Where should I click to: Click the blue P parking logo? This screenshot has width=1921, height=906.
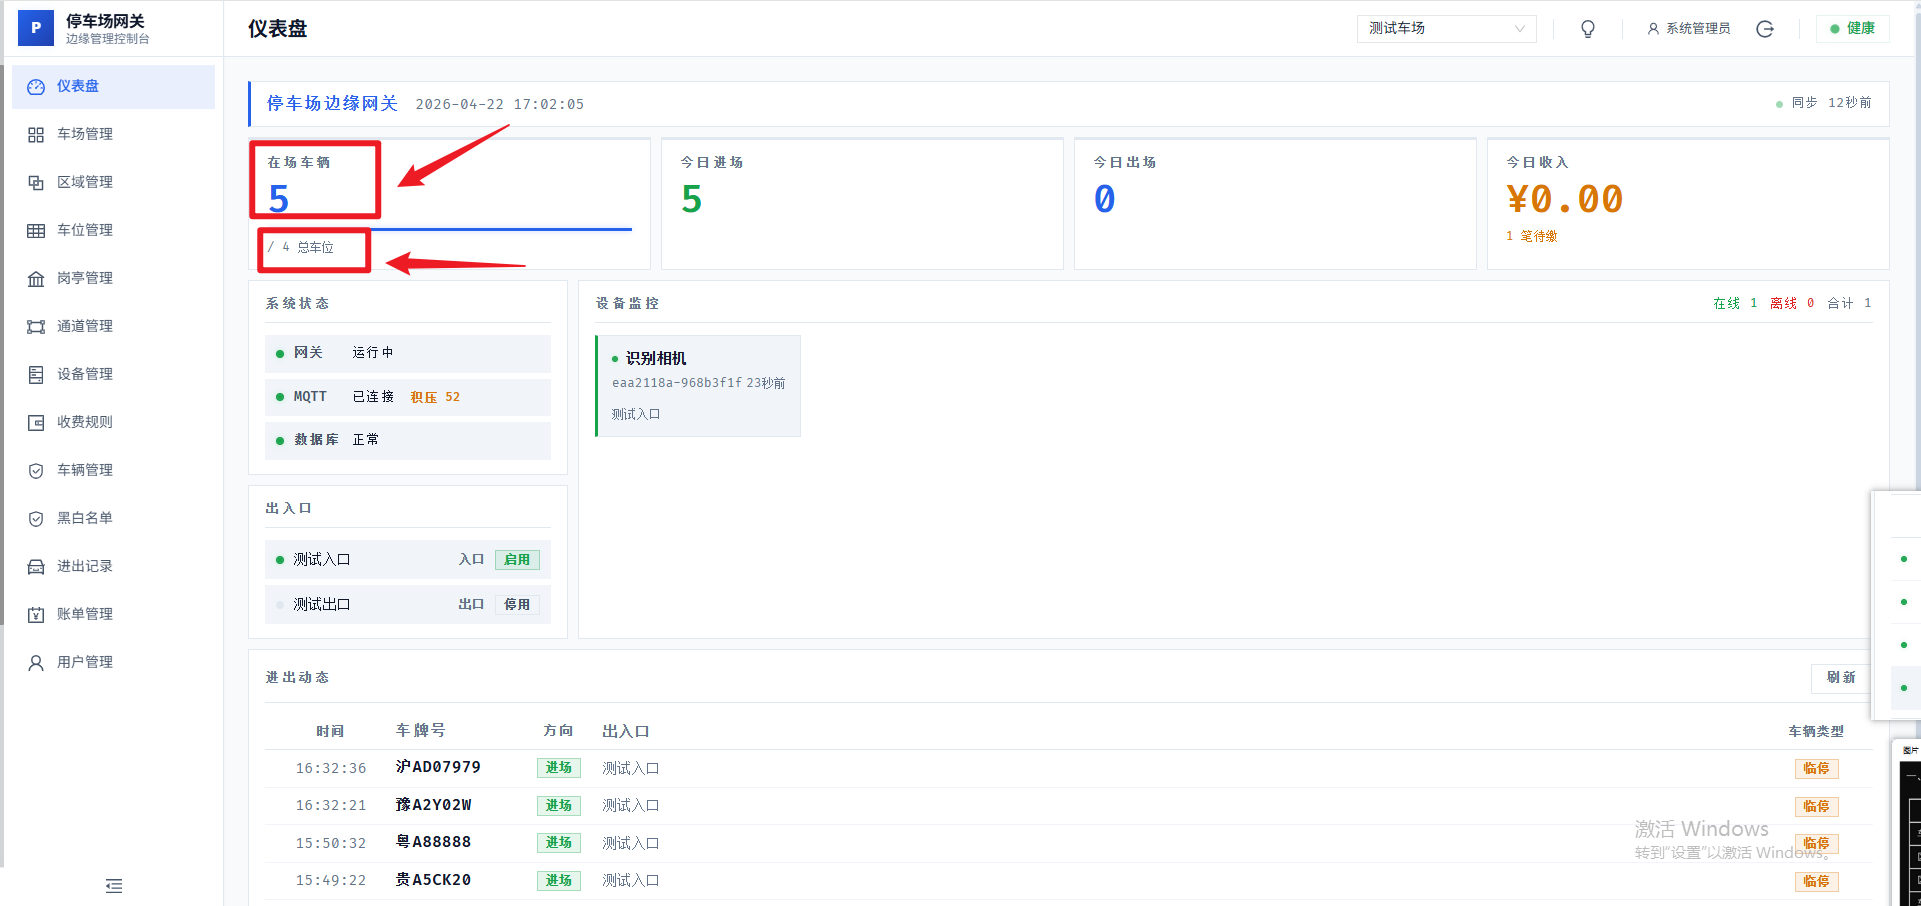[36, 28]
